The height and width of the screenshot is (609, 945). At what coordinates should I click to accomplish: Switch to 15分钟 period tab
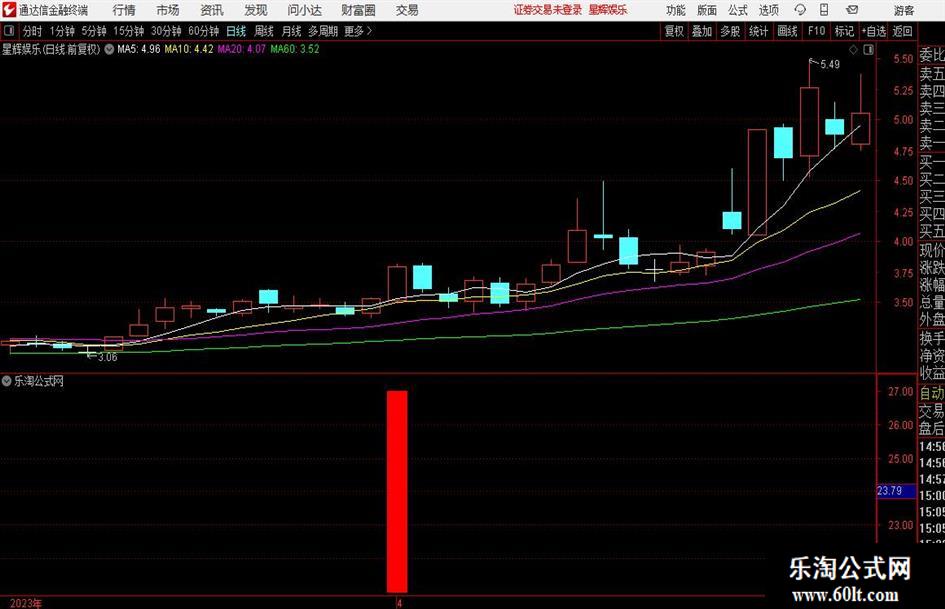pos(129,31)
